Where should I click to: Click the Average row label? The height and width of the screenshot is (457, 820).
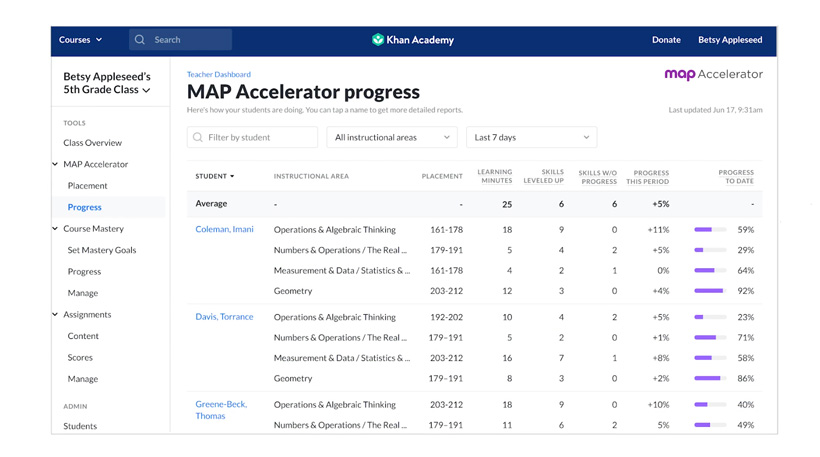click(211, 203)
